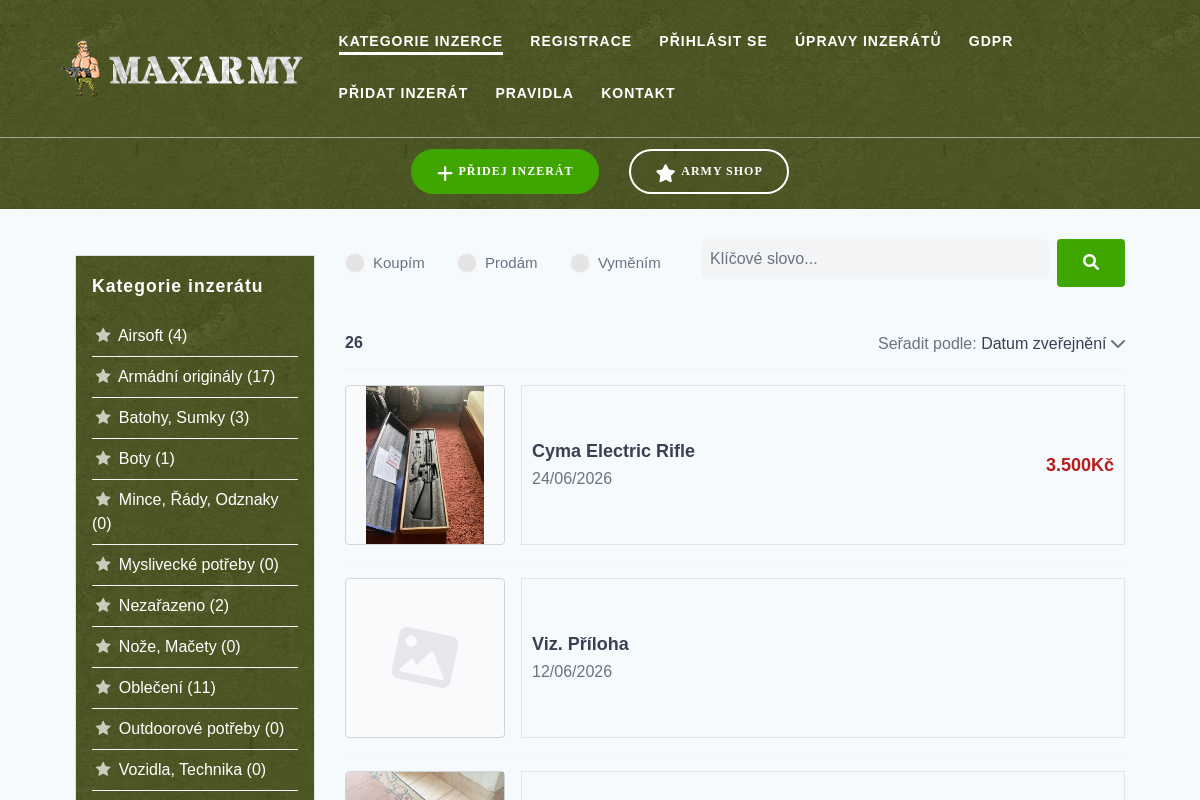Open the Myslivecké potřeby (0) category
This screenshot has width=1200, height=800.
[199, 564]
